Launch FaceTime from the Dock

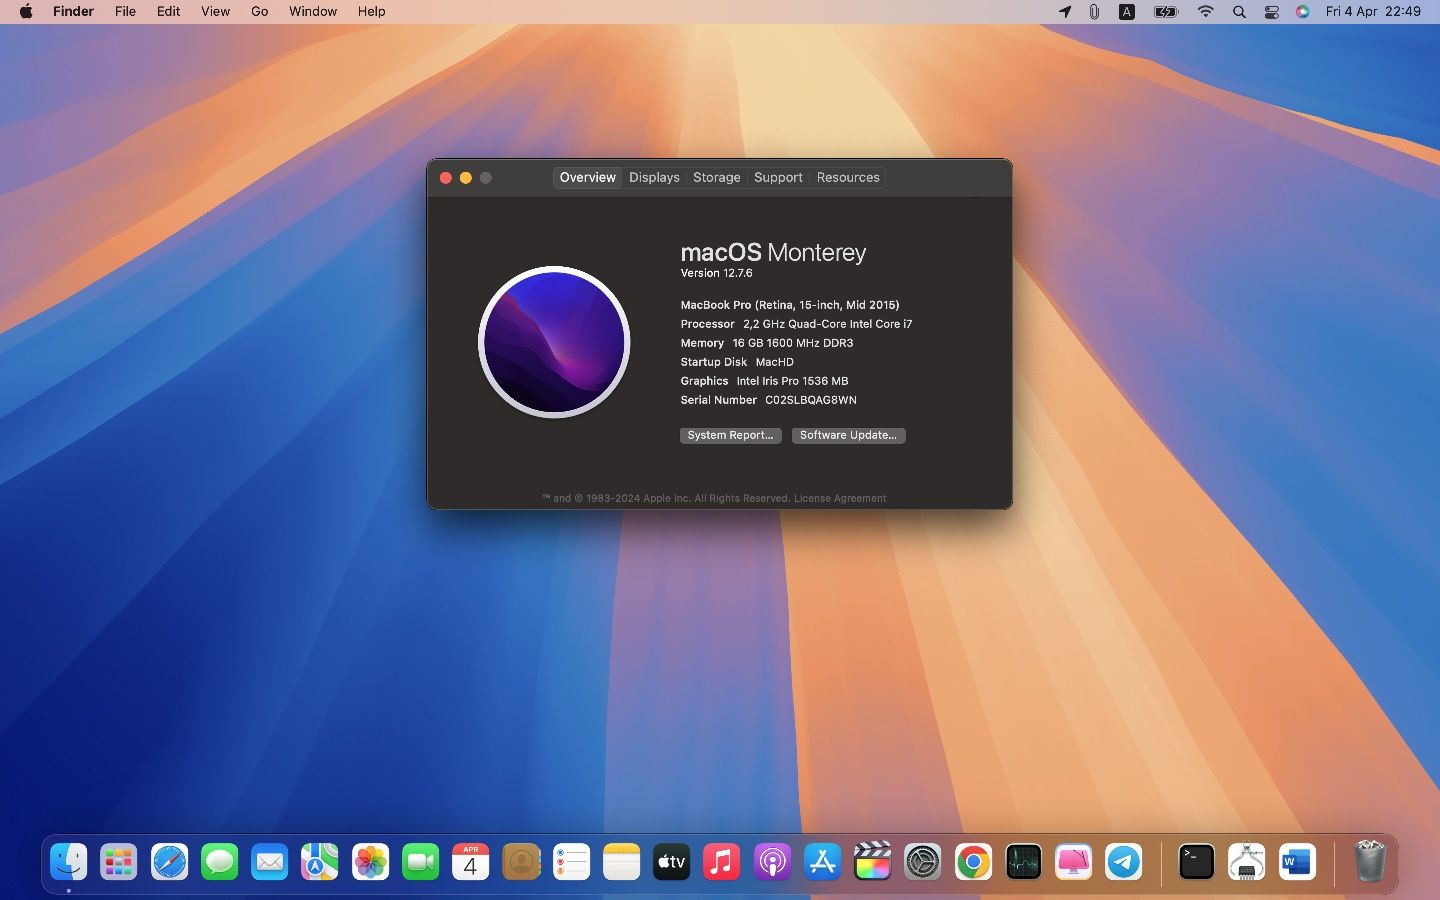421,861
